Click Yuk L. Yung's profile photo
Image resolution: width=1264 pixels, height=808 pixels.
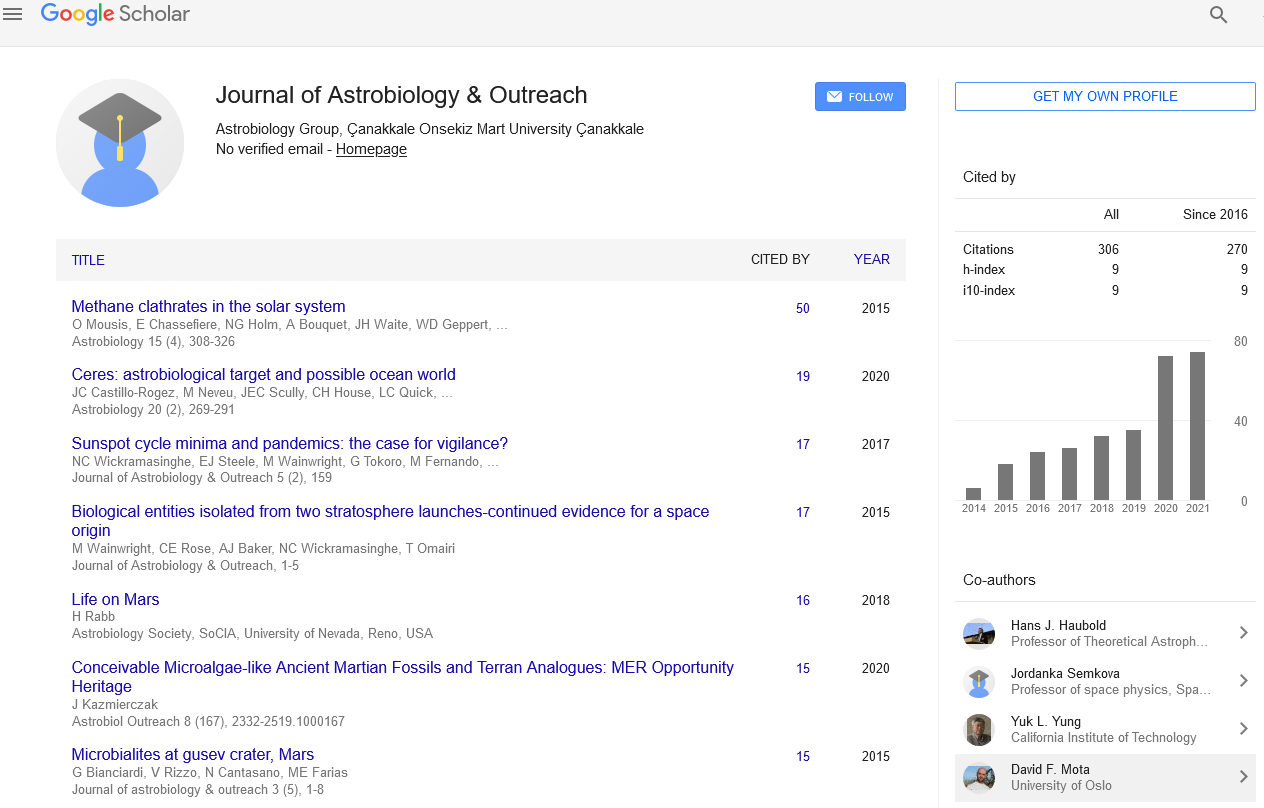[x=978, y=729]
